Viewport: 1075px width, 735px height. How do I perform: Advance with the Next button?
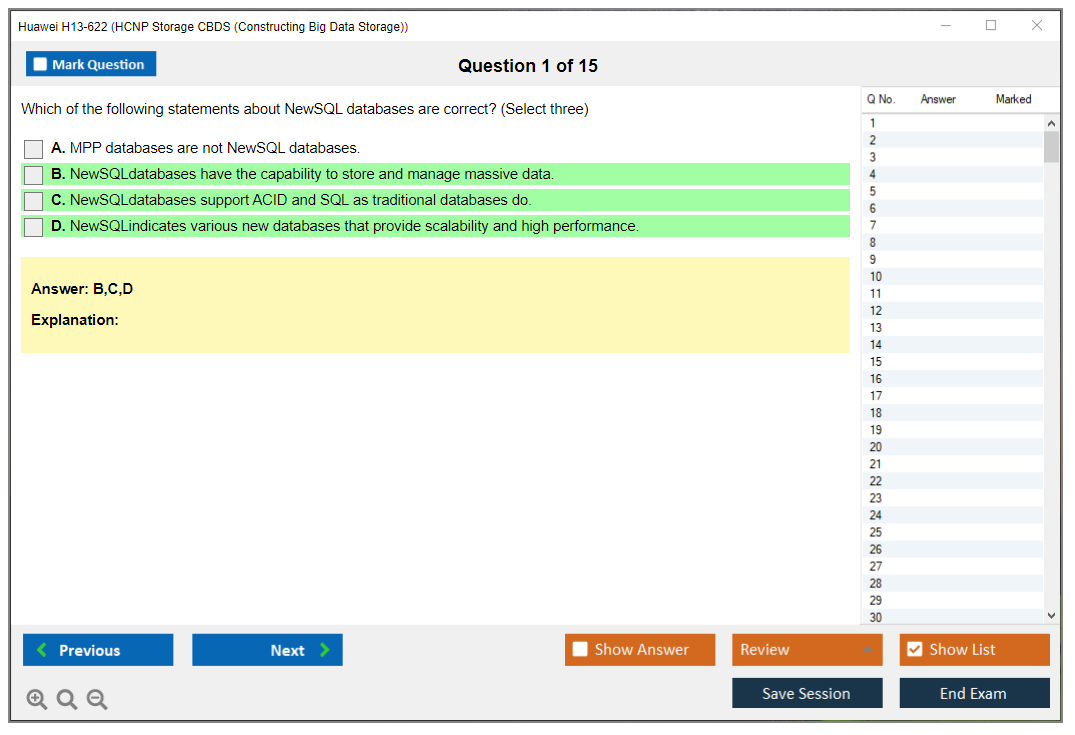pos(267,650)
